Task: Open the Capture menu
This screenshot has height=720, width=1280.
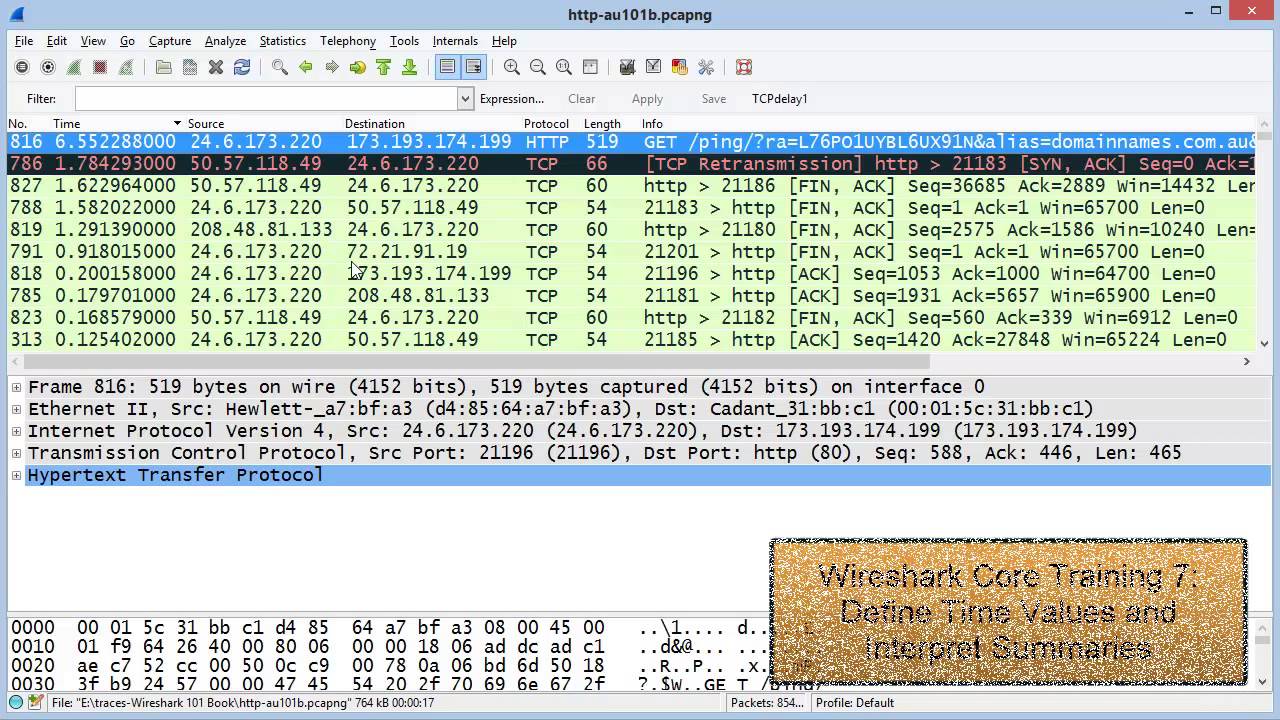Action: [x=170, y=41]
